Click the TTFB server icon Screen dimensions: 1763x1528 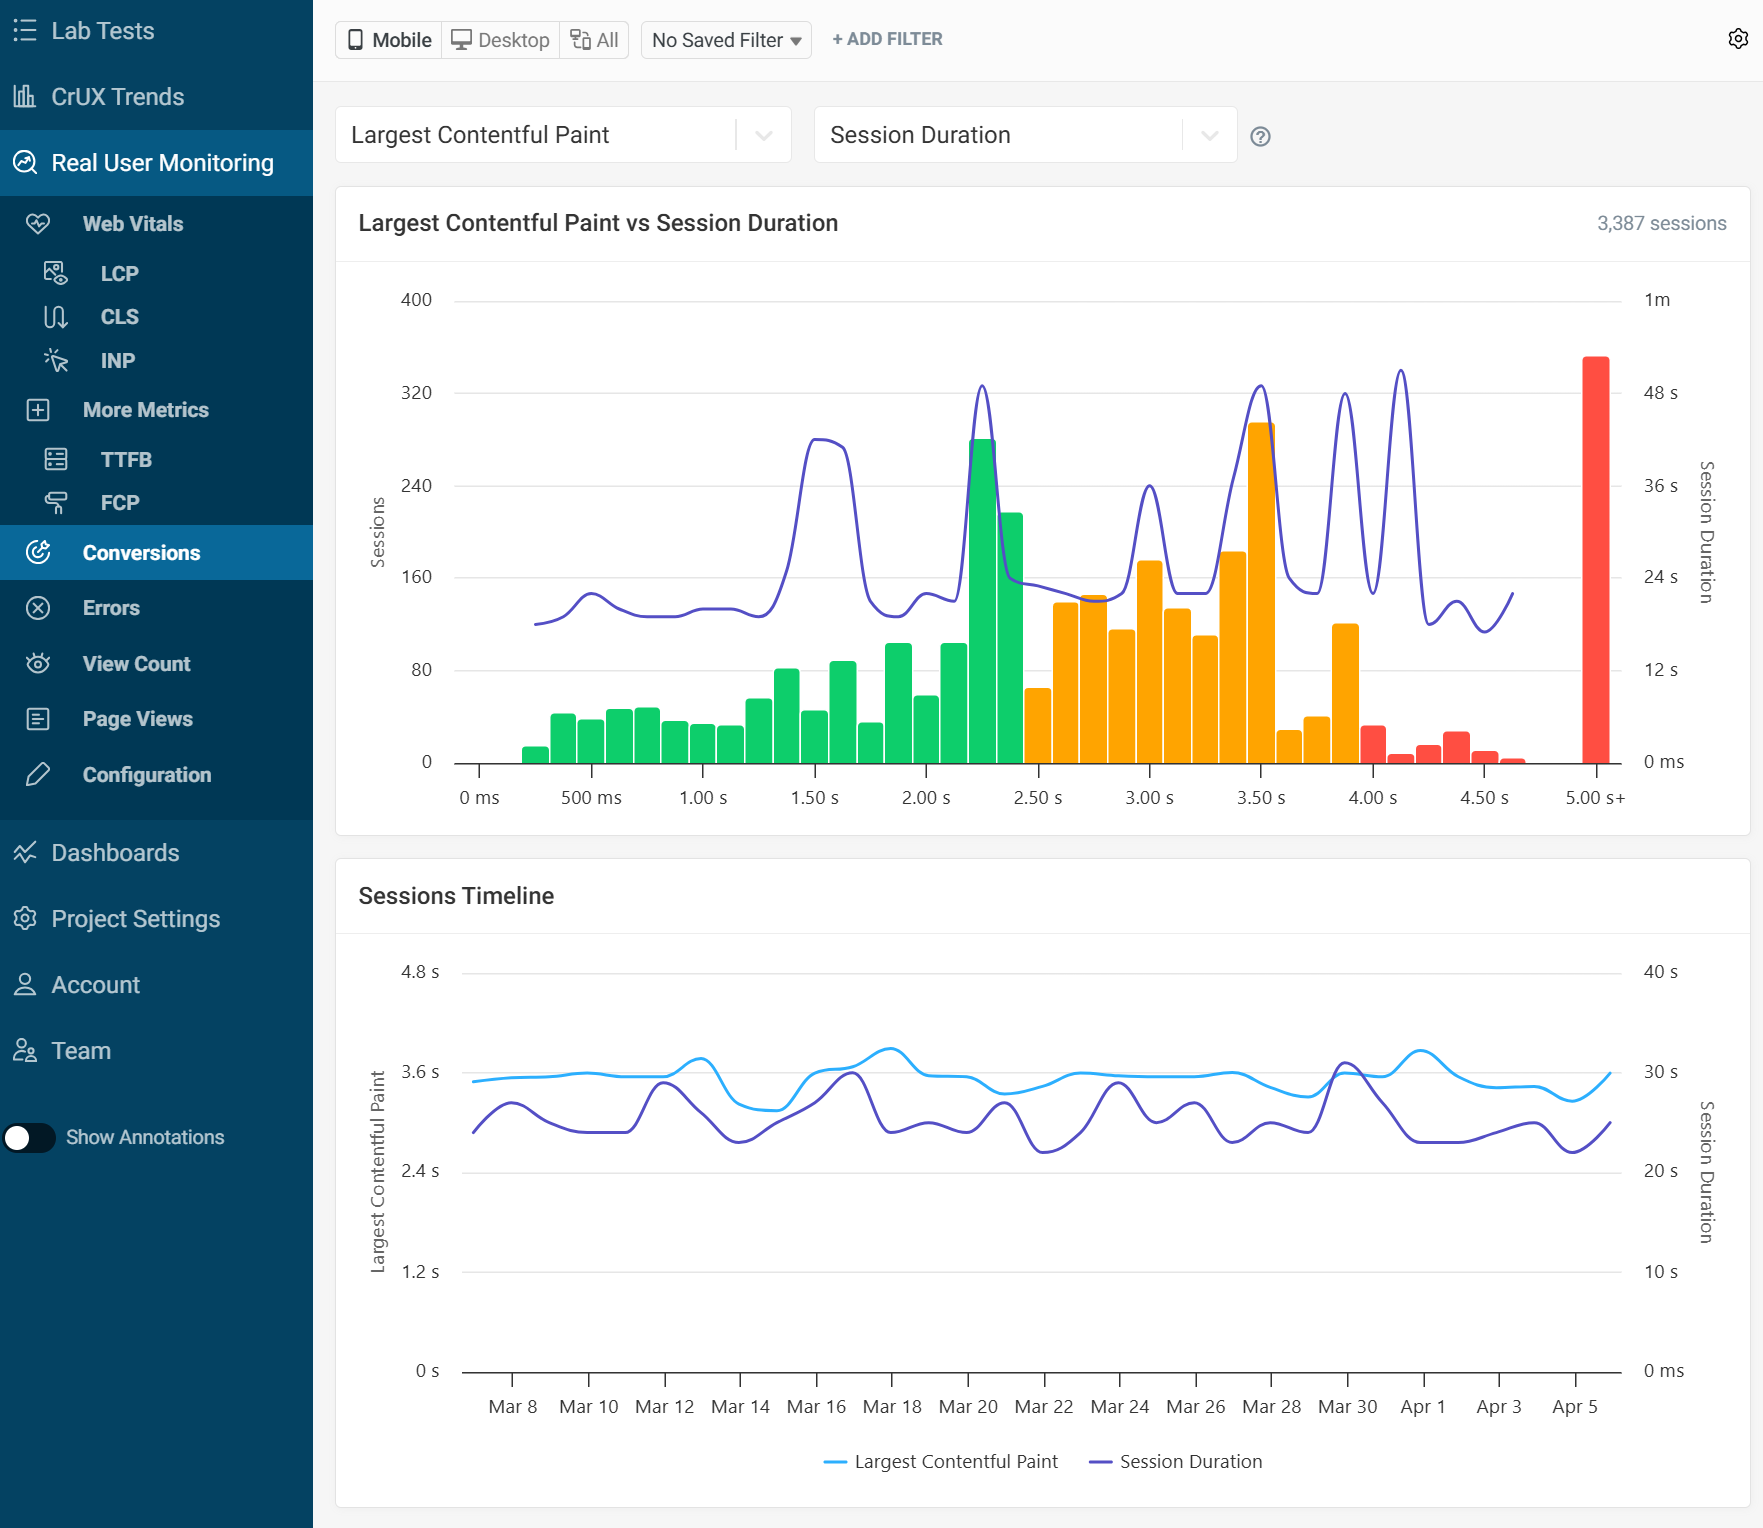click(56, 459)
